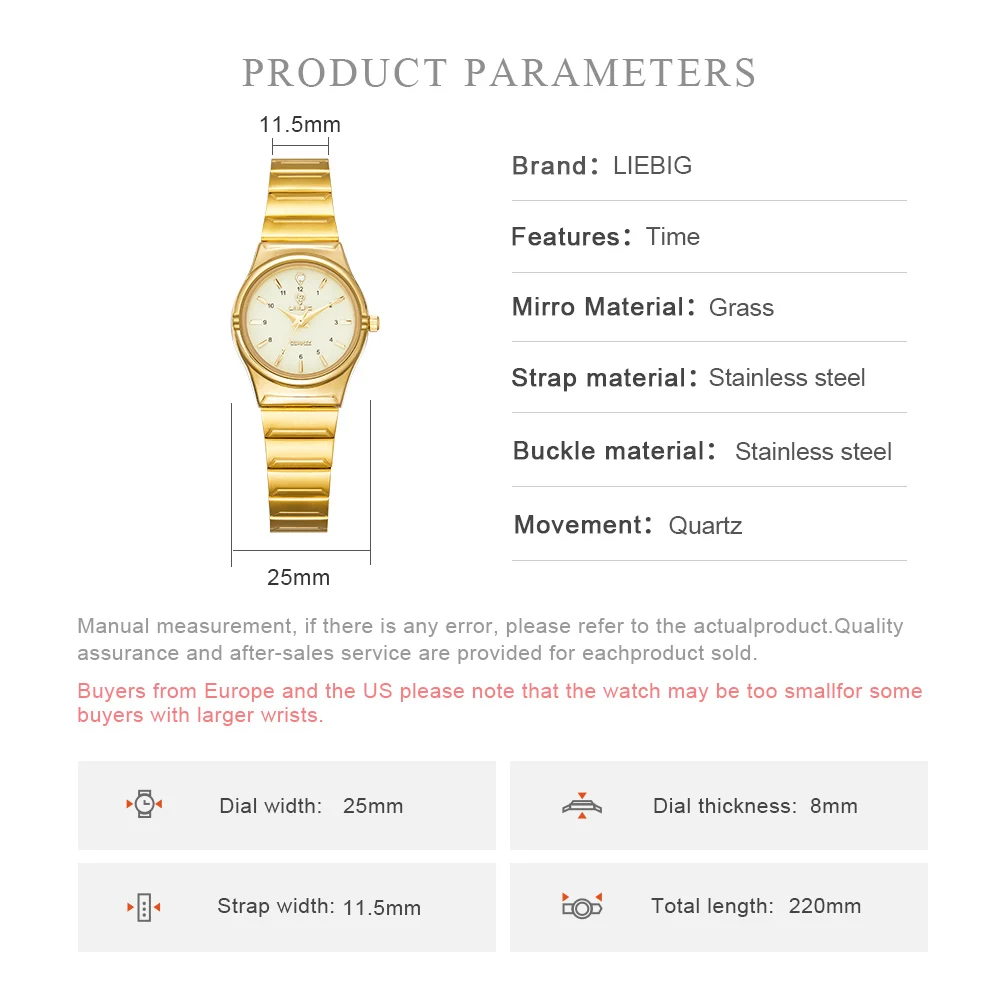The width and height of the screenshot is (1000, 1000).
Task: Select the Features Time row
Action: [709, 237]
